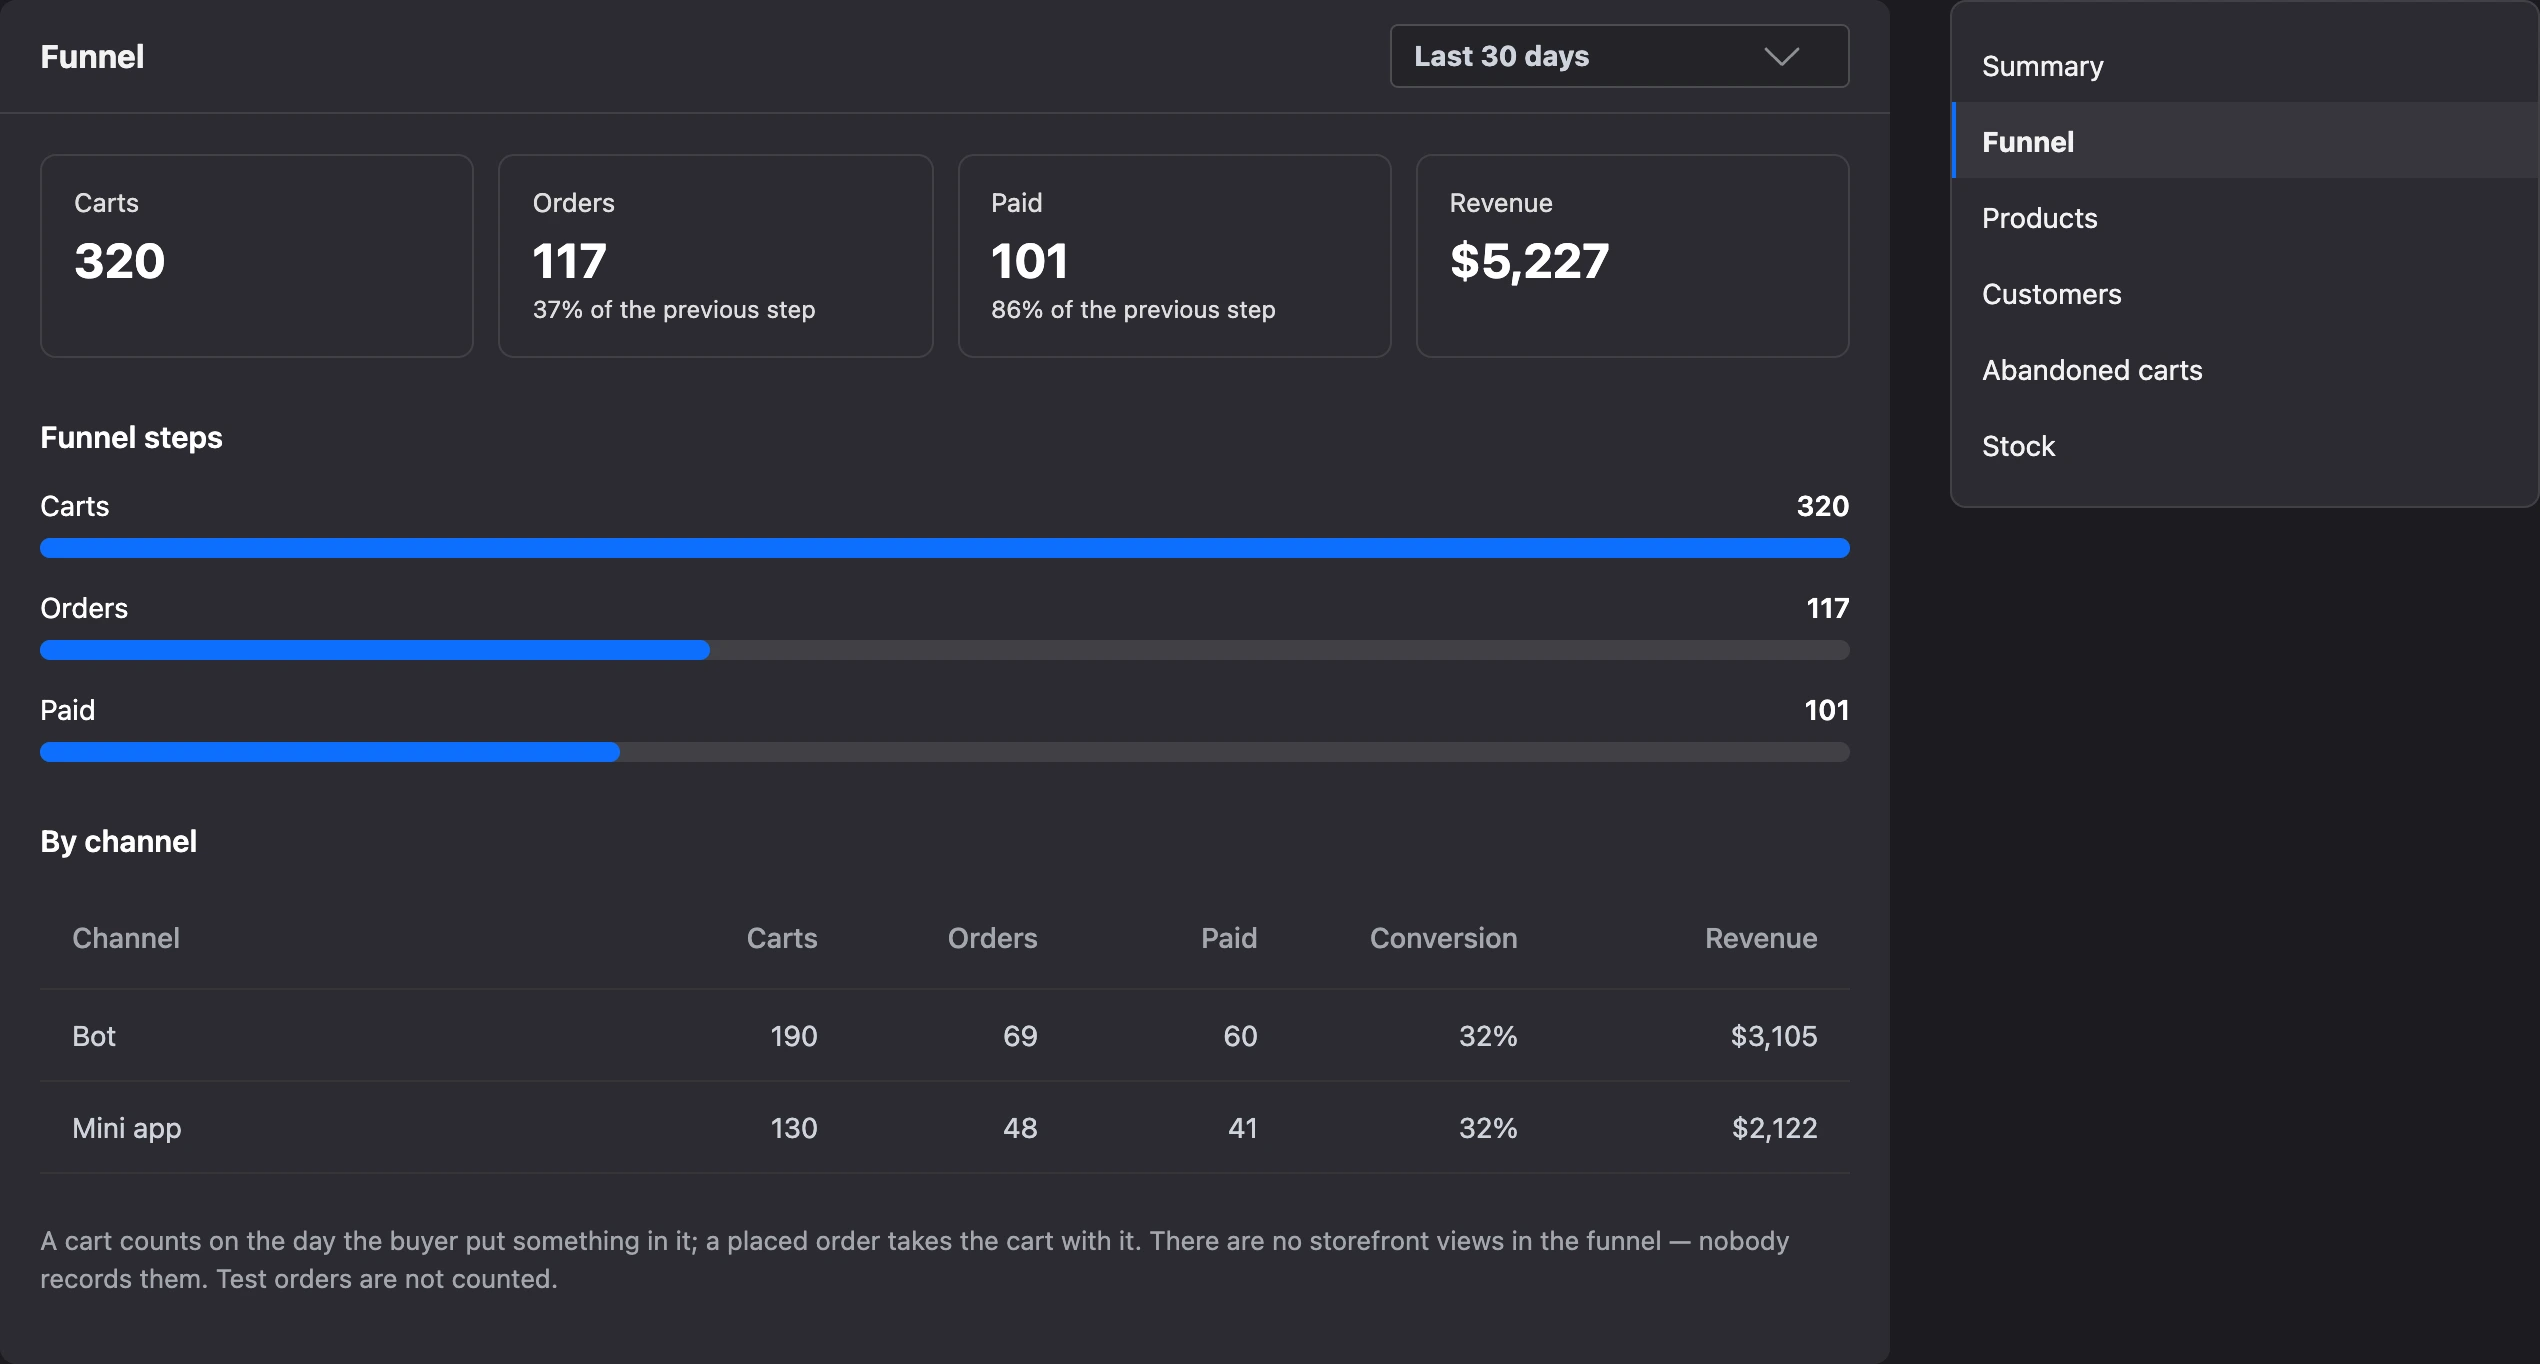The height and width of the screenshot is (1364, 2540).
Task: Click the Orders funnel step bar
Action: coord(945,650)
